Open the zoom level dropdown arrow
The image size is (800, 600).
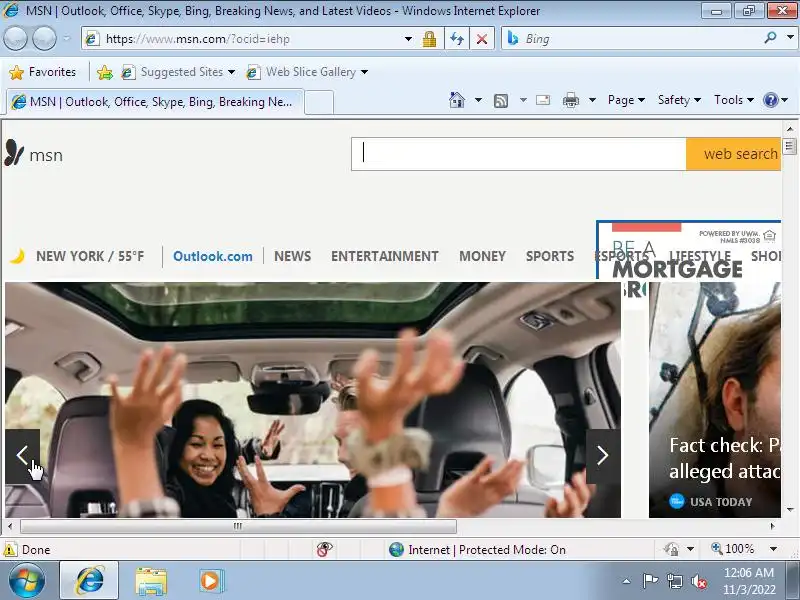(x=773, y=549)
